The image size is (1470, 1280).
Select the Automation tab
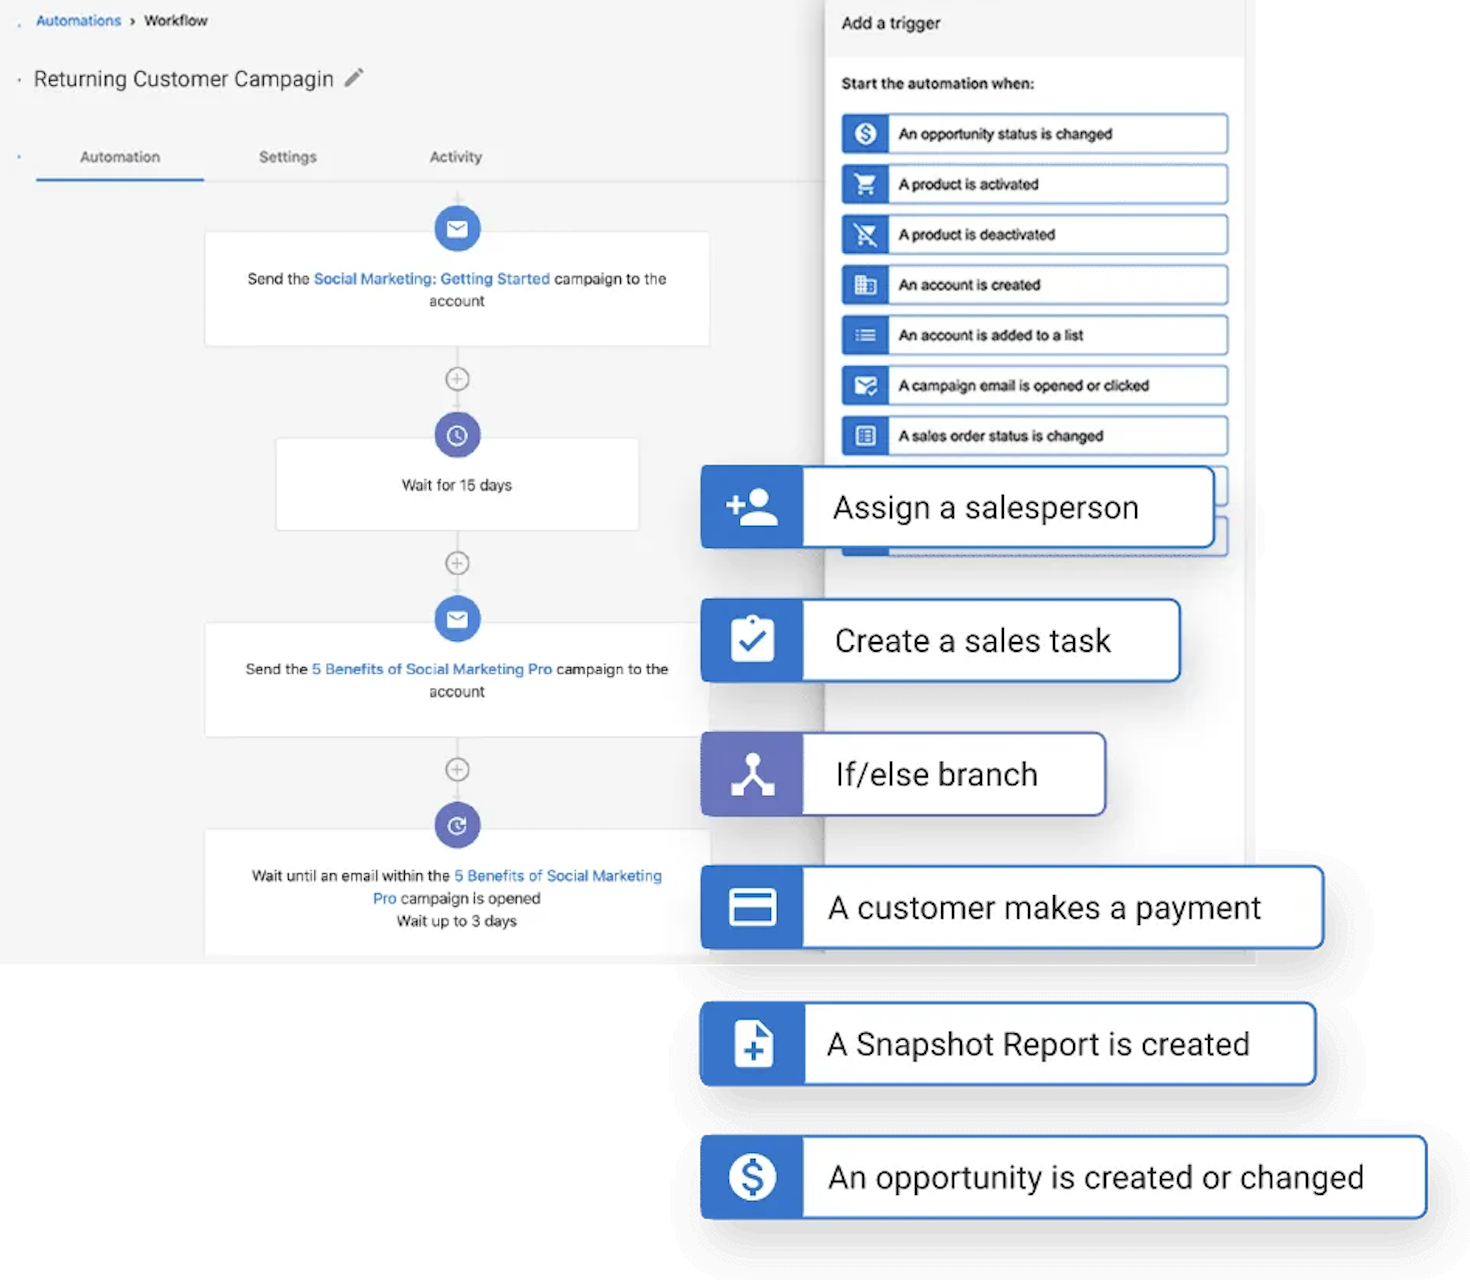(x=120, y=157)
